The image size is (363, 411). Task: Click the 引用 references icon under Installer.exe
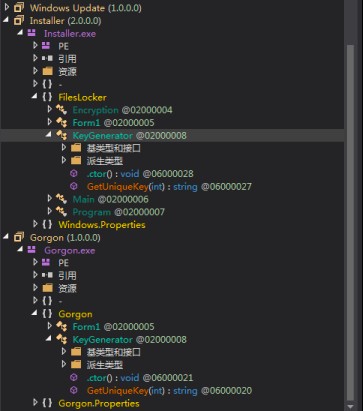point(47,58)
